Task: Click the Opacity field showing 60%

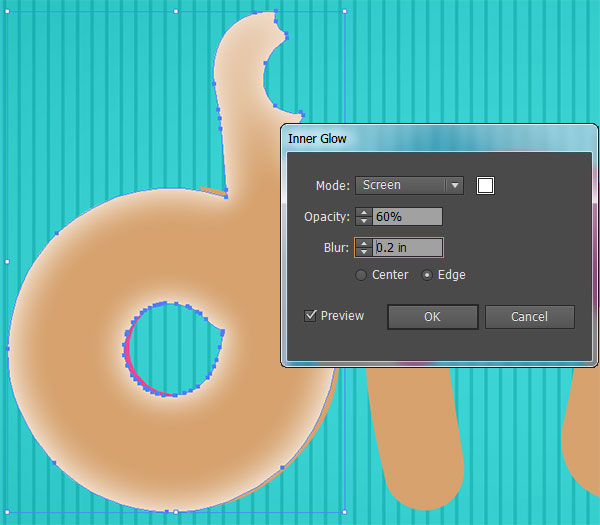Action: click(x=407, y=217)
